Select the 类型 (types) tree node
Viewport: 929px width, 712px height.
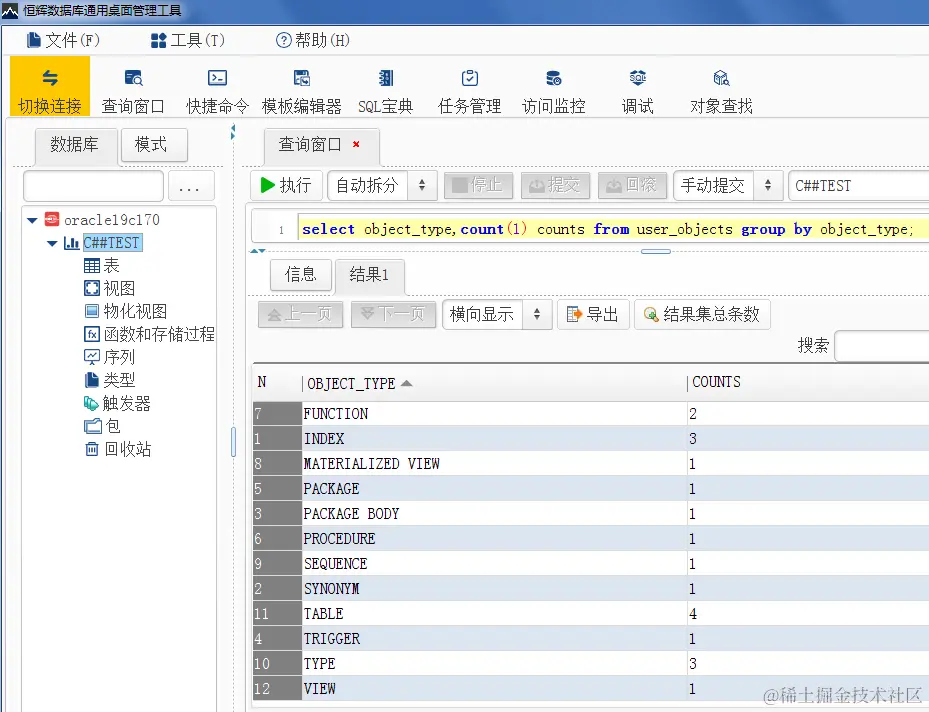(x=110, y=380)
